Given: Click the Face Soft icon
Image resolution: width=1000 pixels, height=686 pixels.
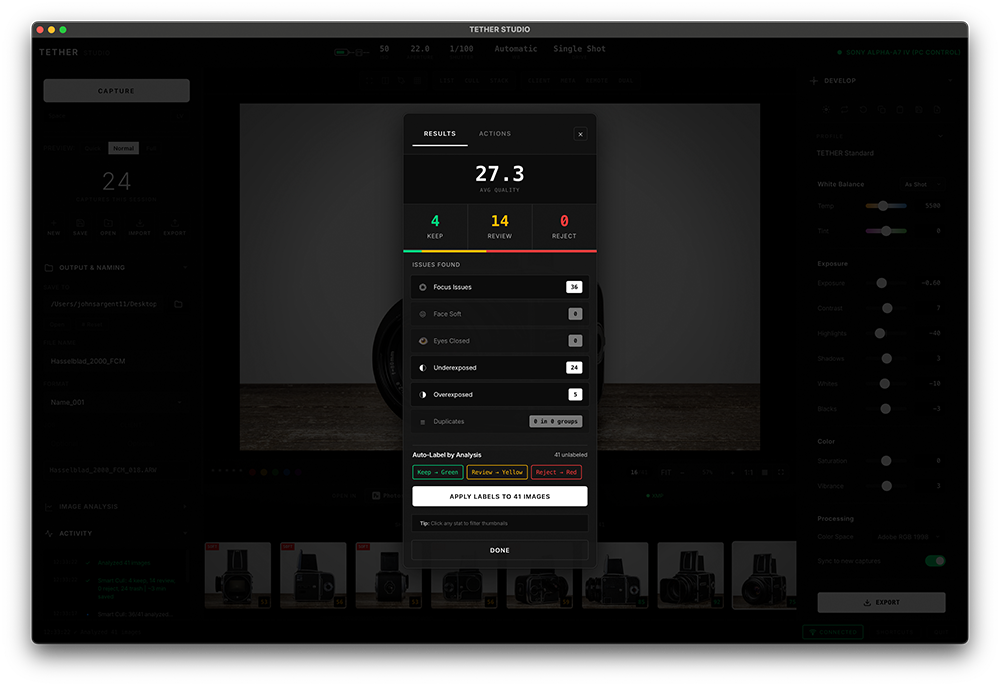Looking at the screenshot, I should coord(423,314).
